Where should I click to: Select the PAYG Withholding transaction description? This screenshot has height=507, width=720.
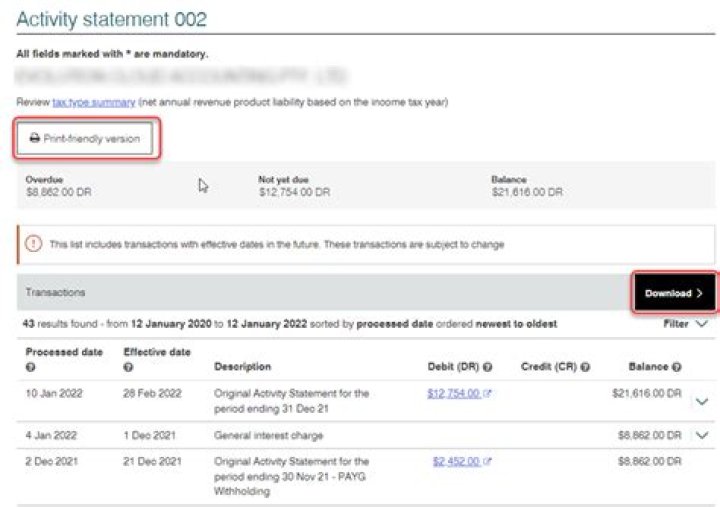point(290,476)
